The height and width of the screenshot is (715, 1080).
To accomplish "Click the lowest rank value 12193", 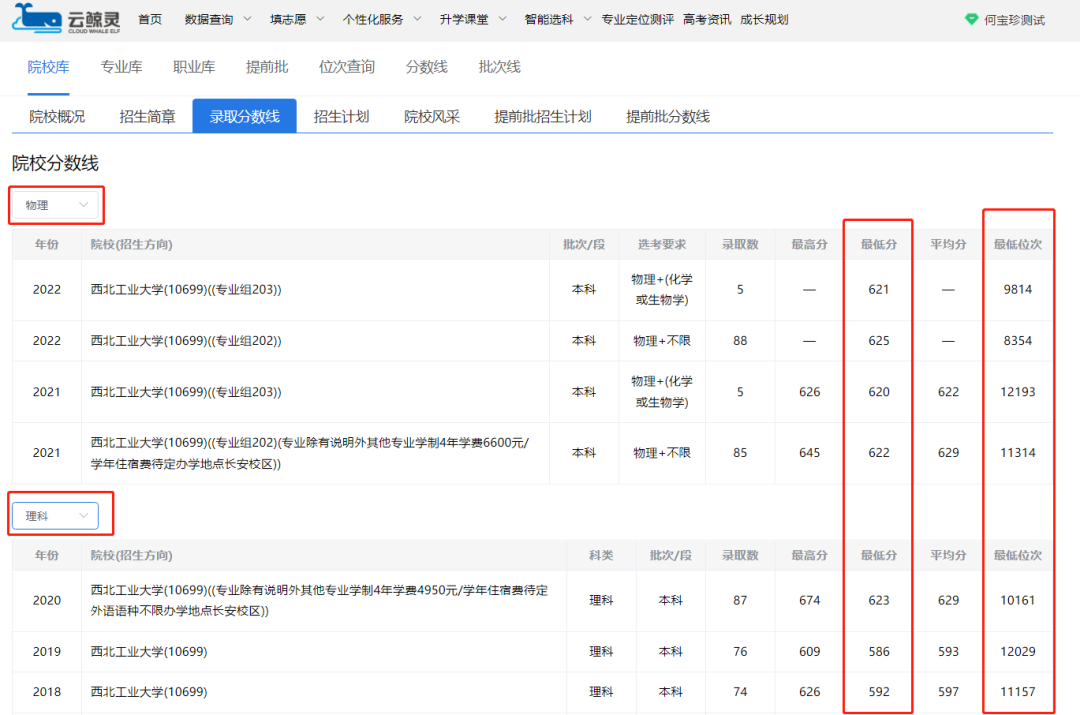I will tap(1017, 392).
